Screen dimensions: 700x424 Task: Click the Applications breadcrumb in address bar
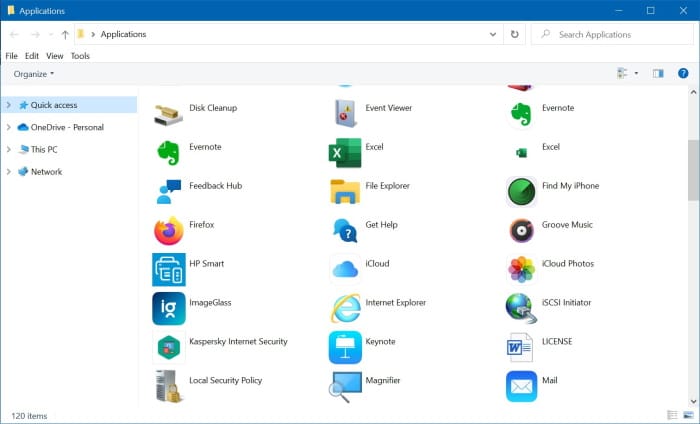pos(123,34)
